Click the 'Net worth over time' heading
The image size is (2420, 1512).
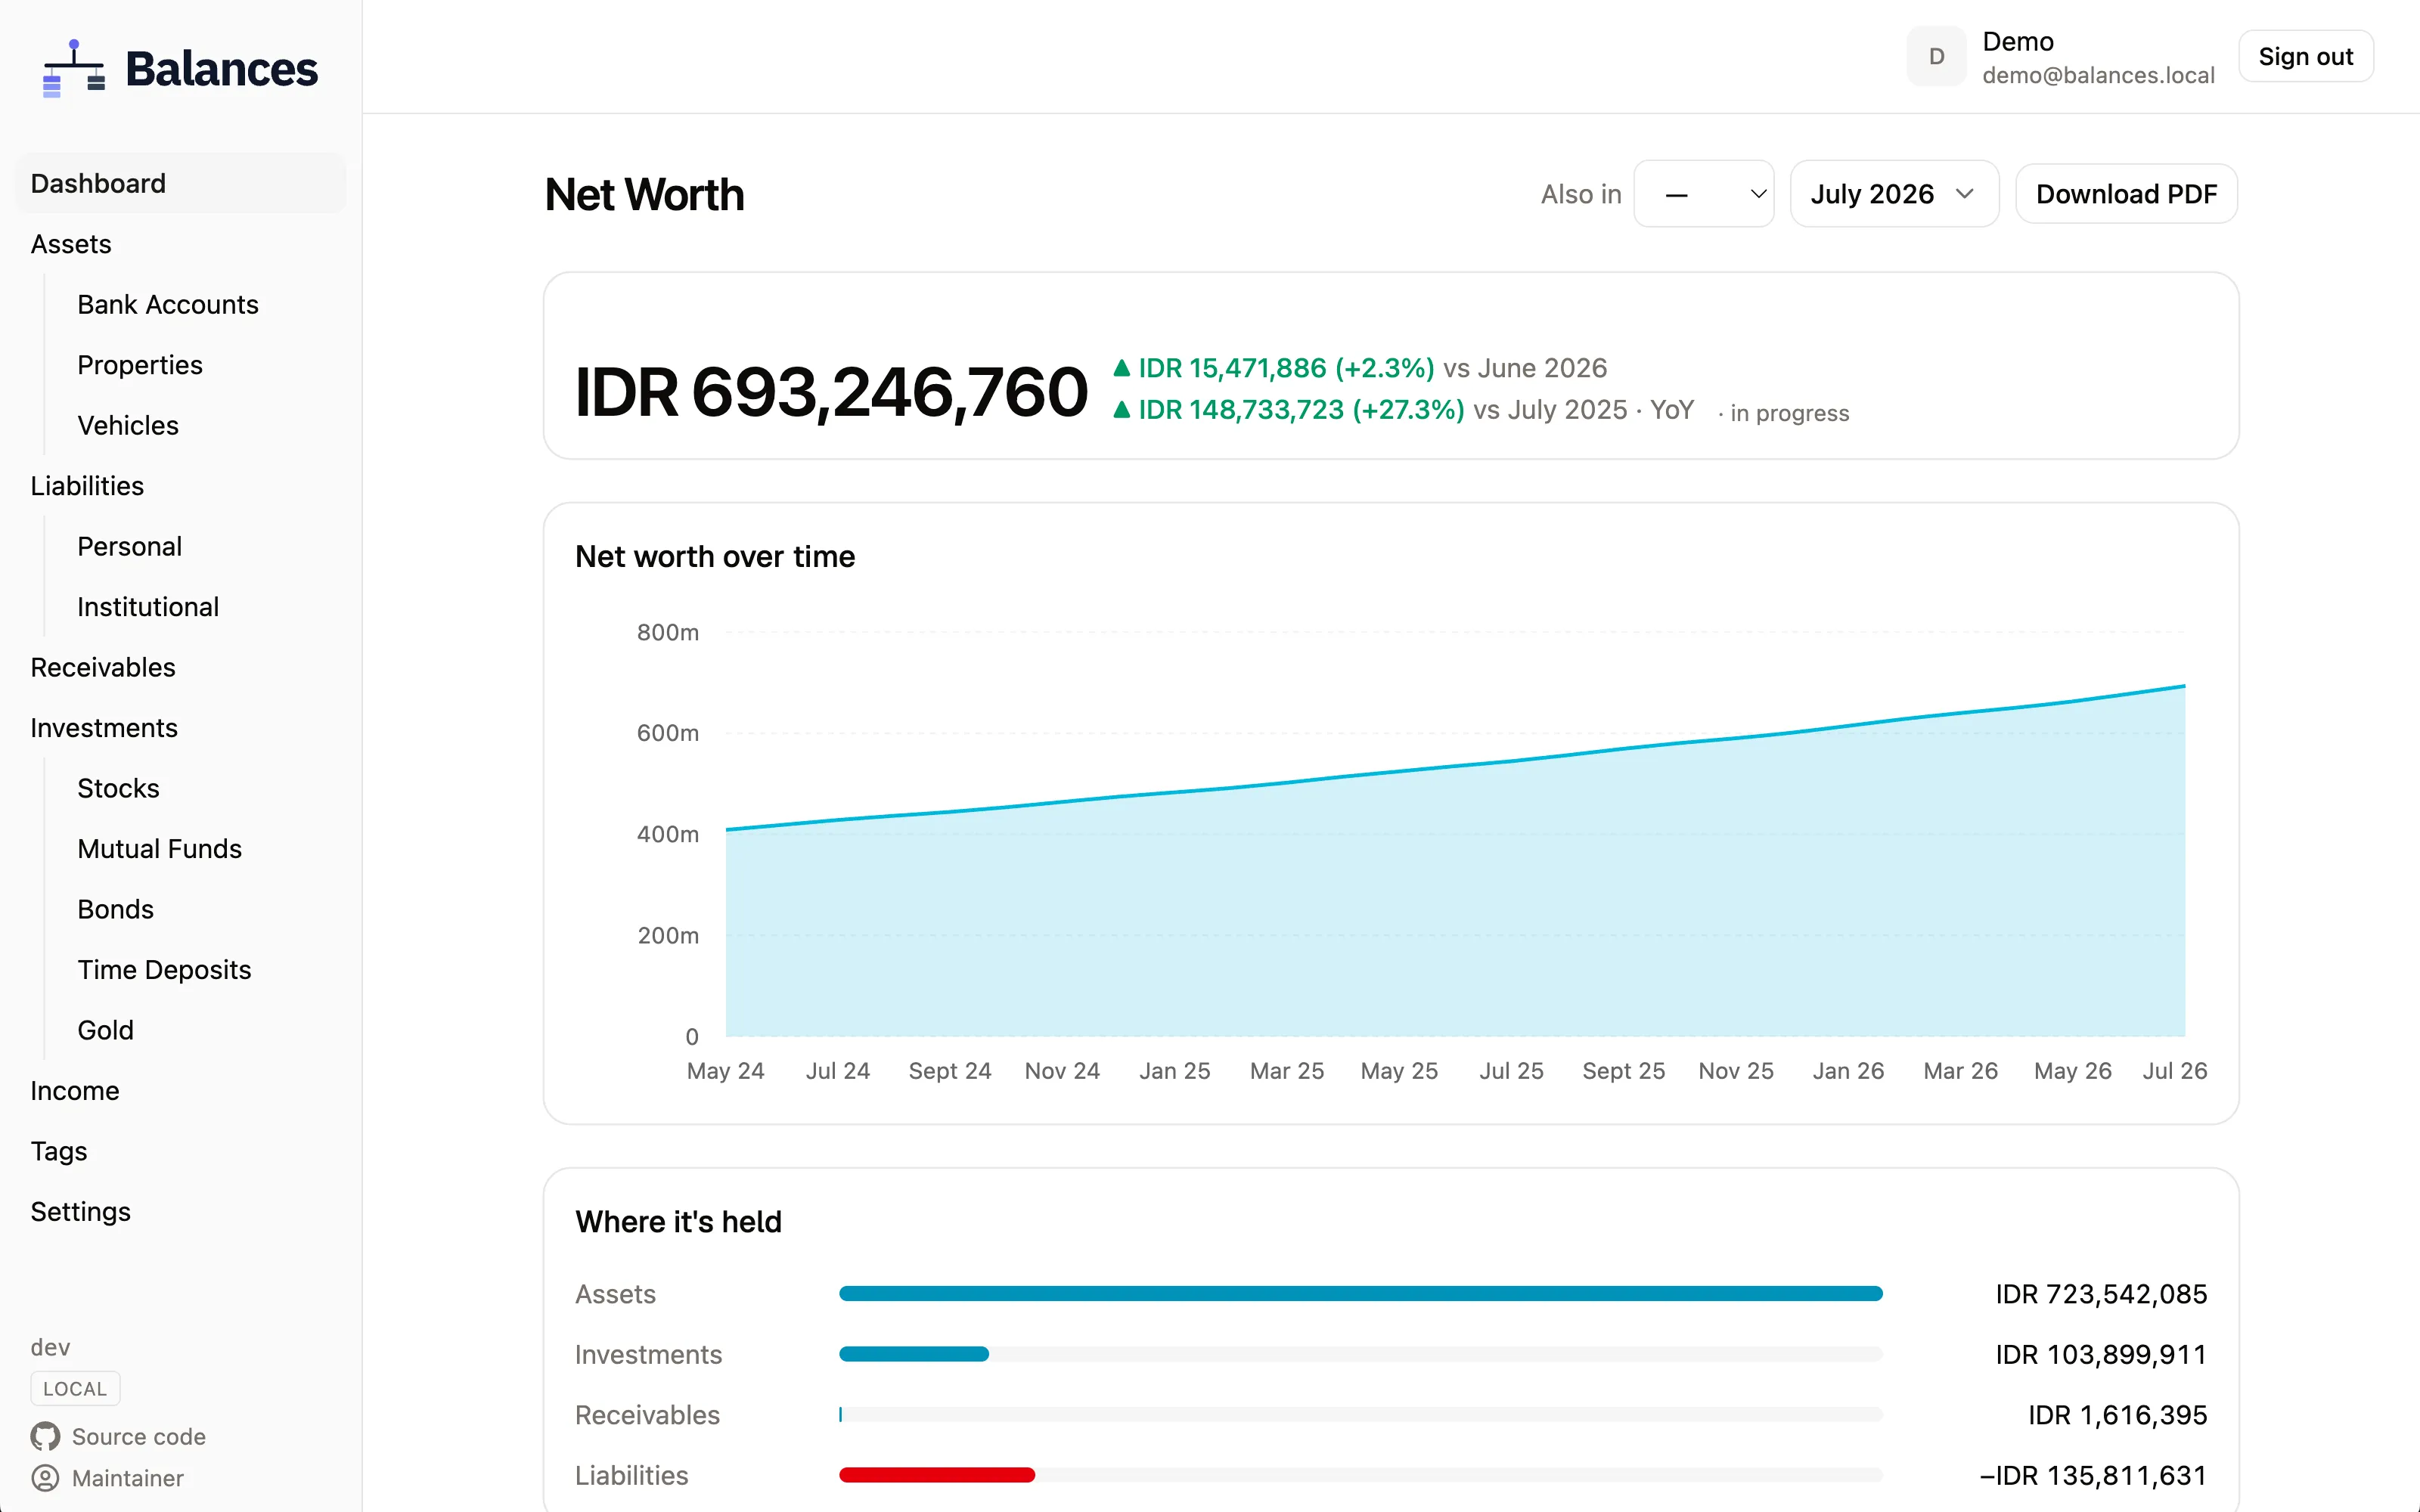(x=715, y=556)
